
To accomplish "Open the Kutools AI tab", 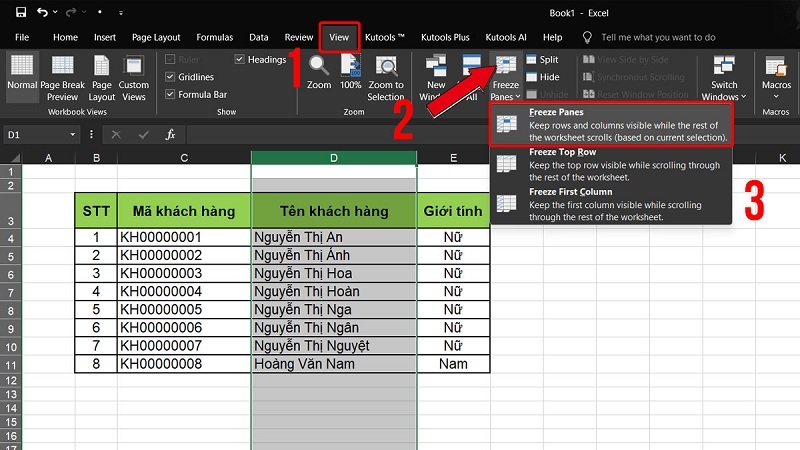I will [x=506, y=37].
